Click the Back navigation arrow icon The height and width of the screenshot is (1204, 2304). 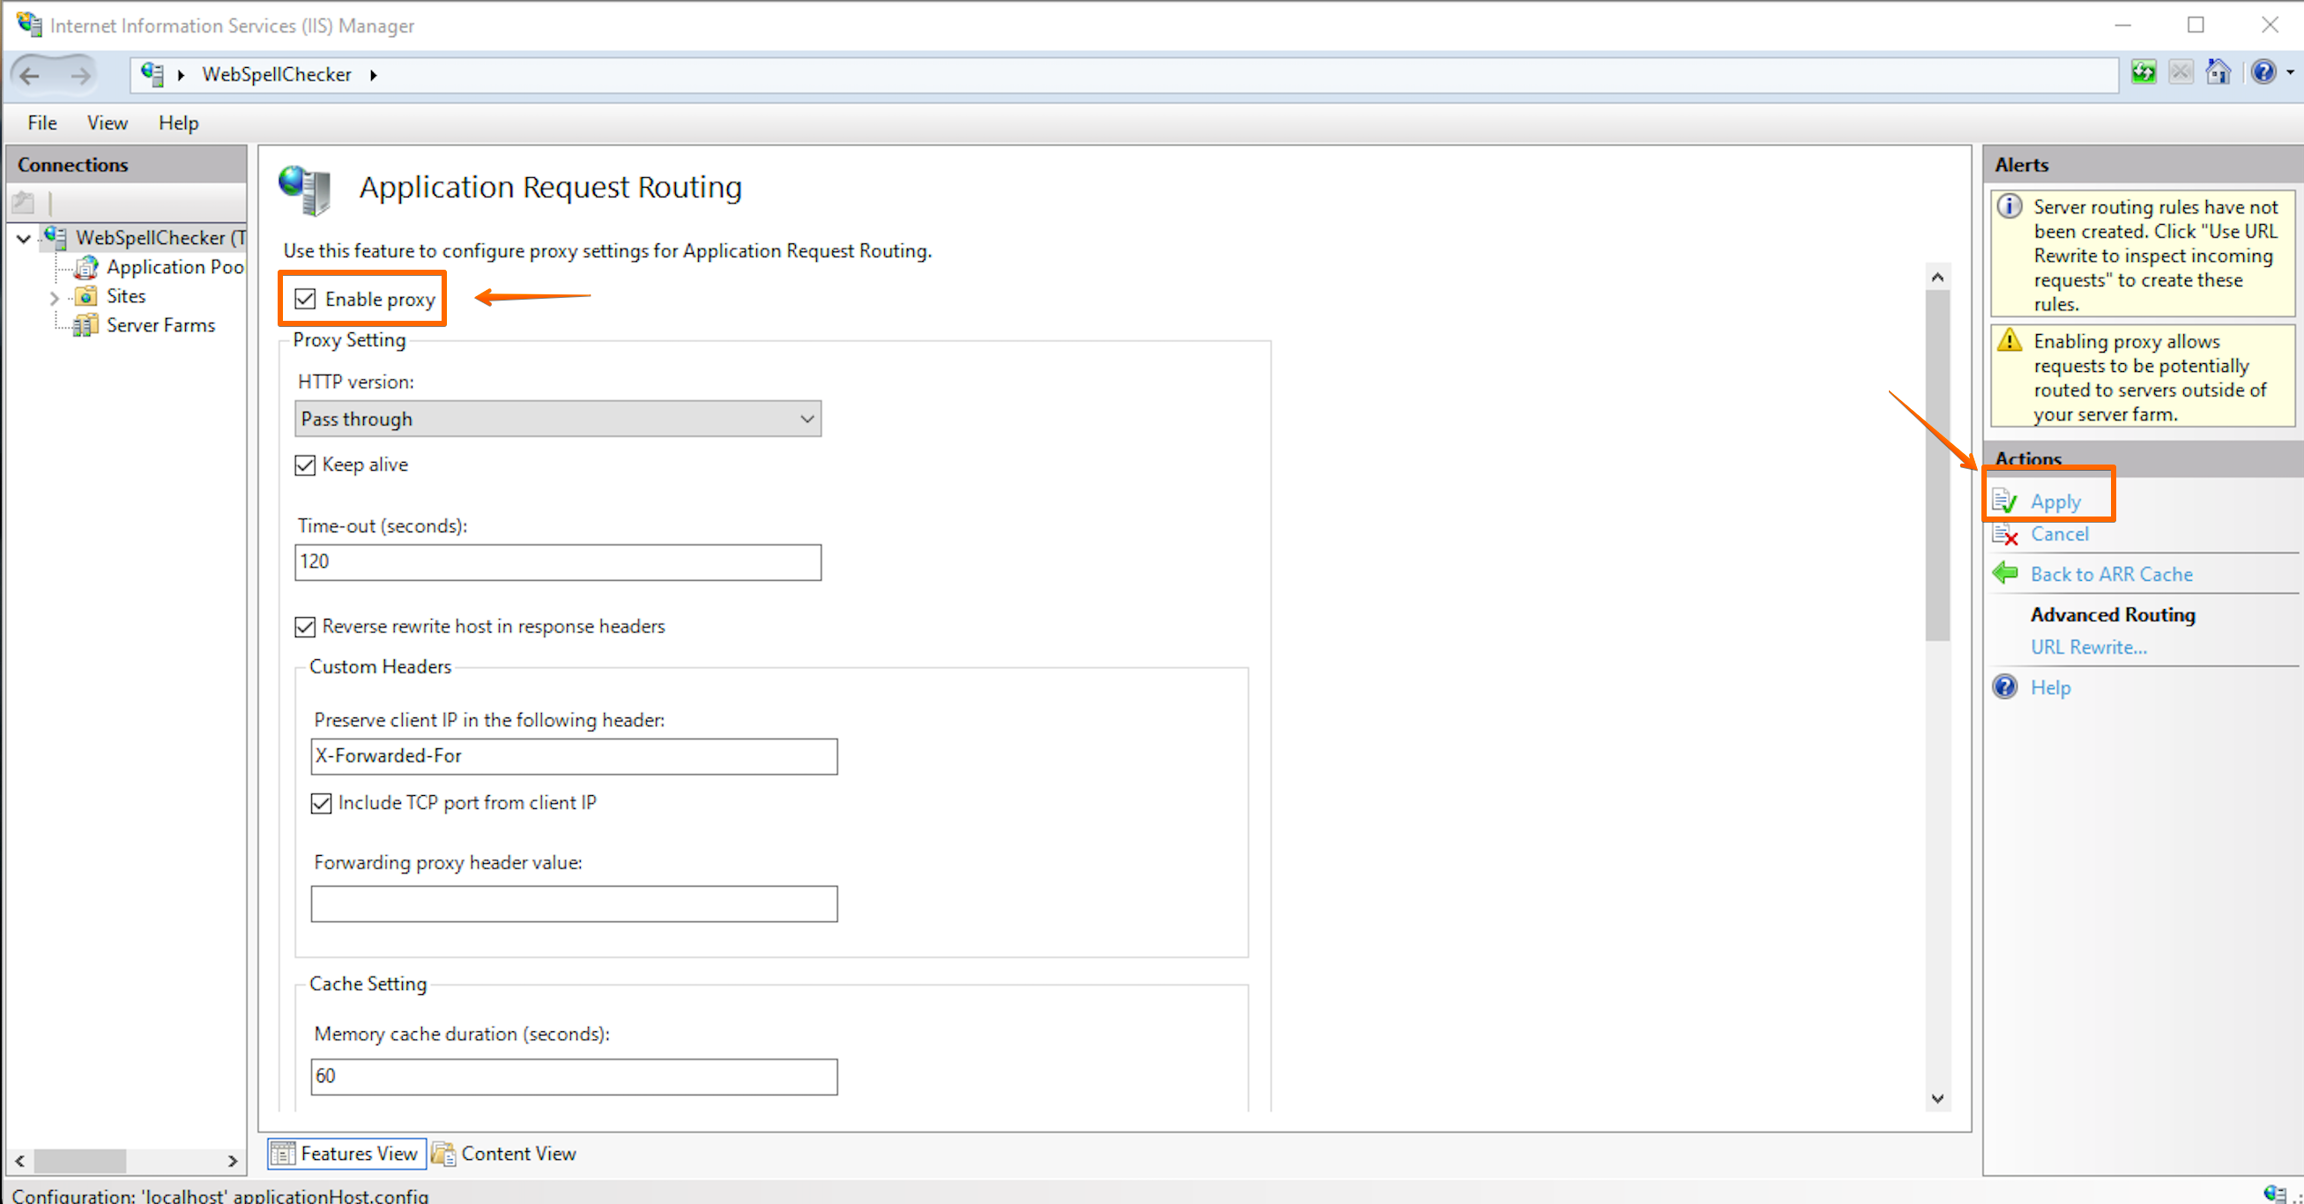click(30, 75)
